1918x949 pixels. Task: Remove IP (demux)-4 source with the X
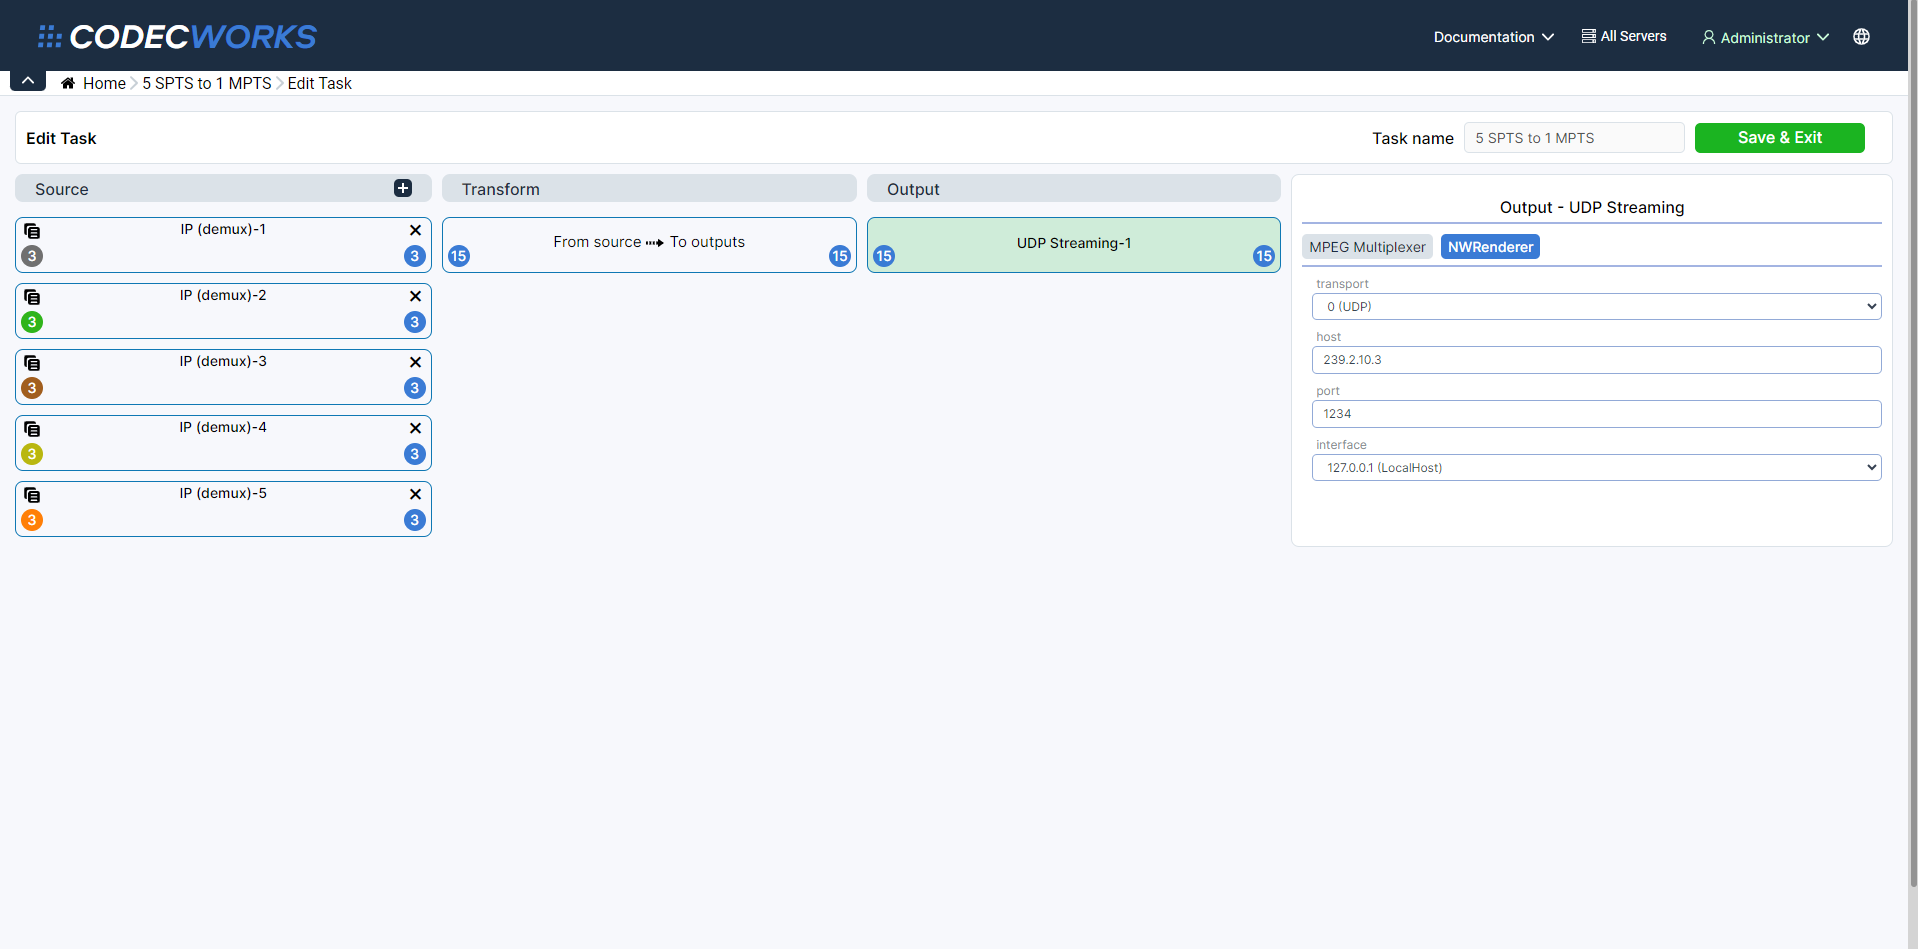tap(415, 428)
